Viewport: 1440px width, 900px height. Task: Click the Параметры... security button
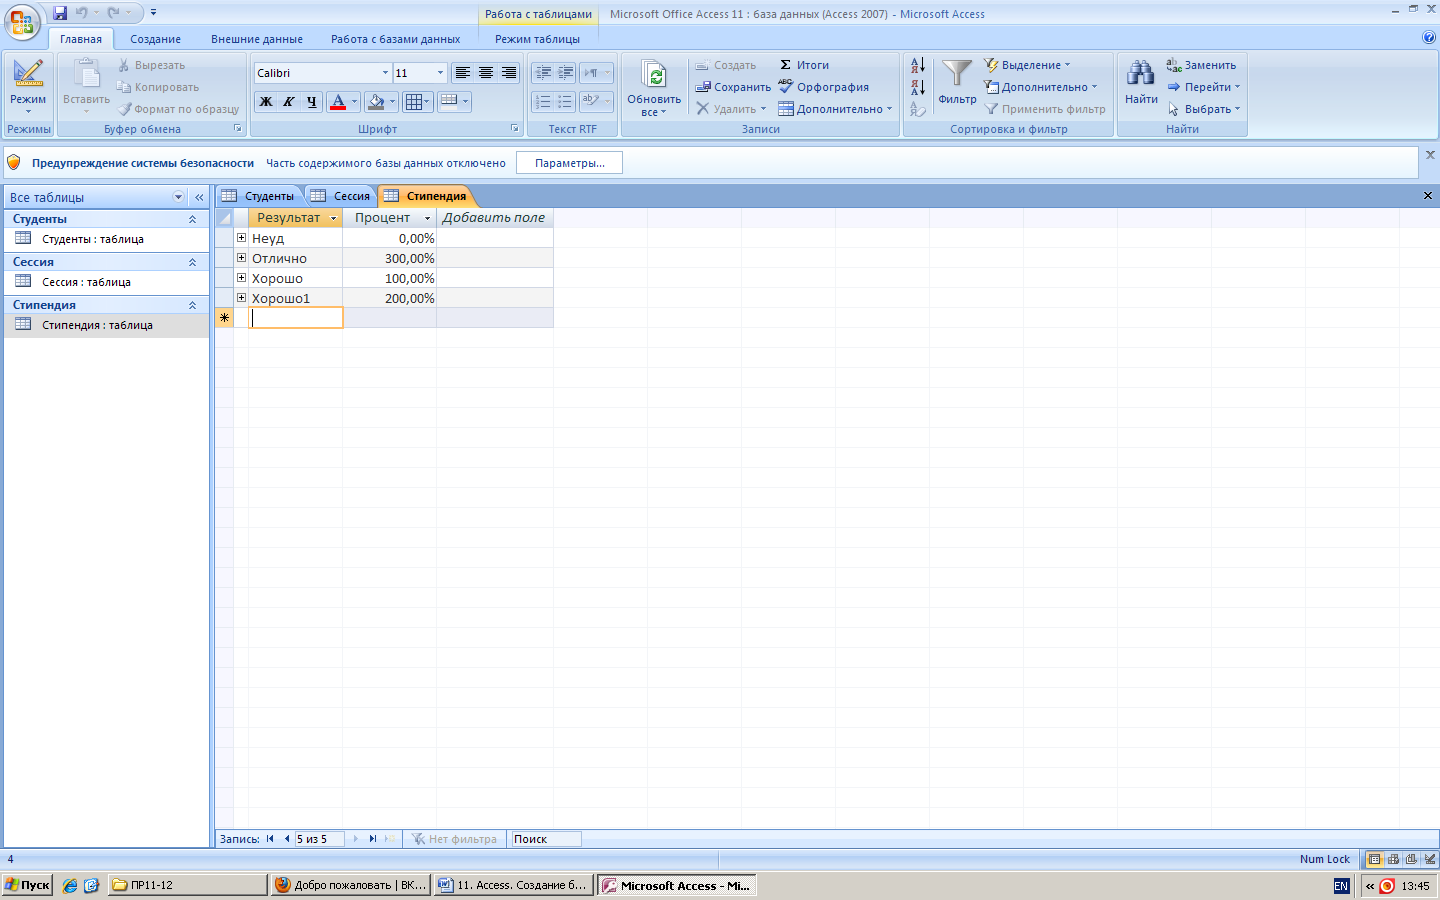point(569,163)
